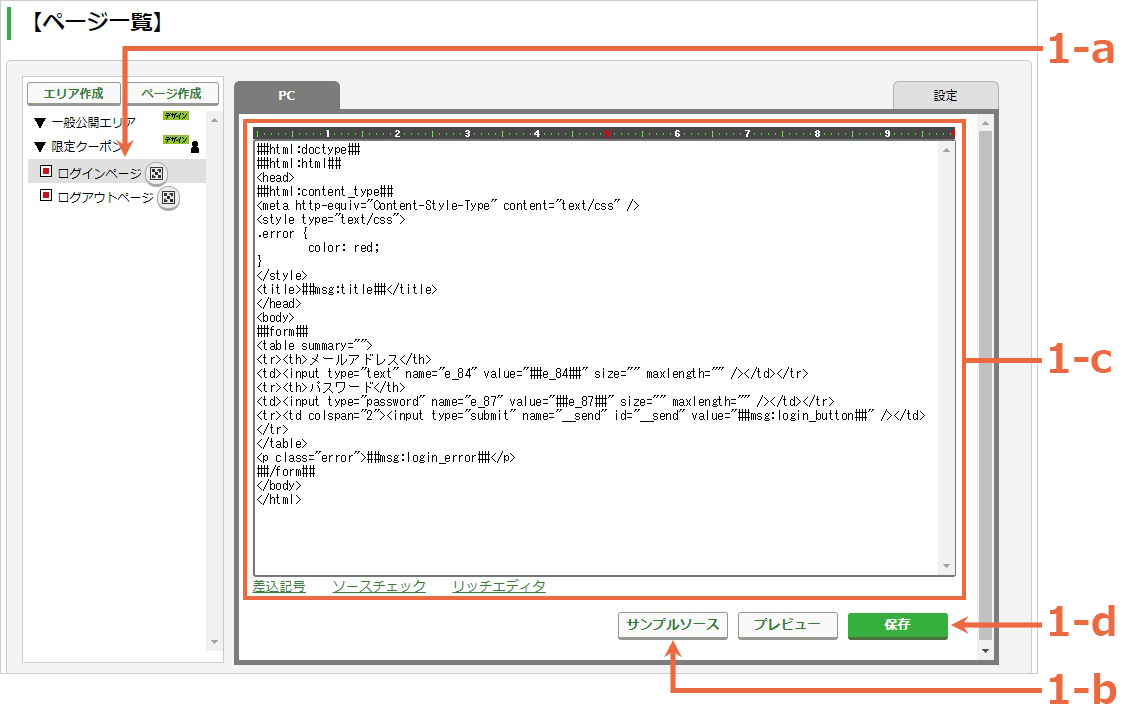Click the プレビュー button
The image size is (1122, 710).
[x=787, y=625]
